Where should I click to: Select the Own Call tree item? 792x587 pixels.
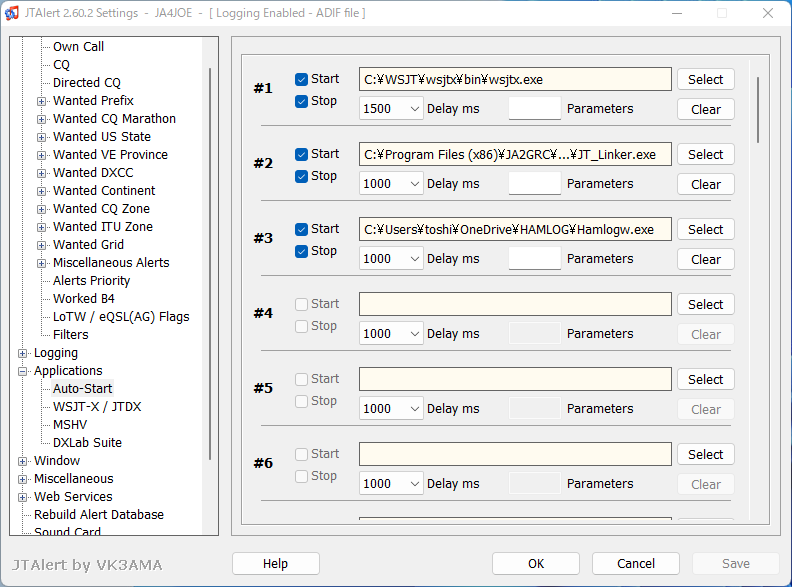point(78,46)
